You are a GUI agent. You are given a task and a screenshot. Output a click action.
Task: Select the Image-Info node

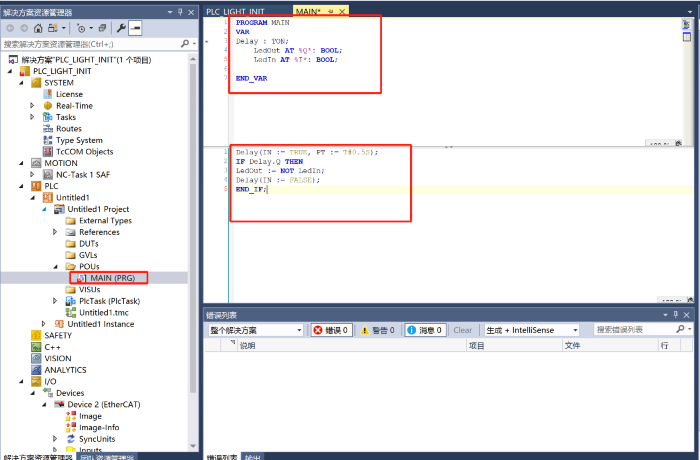tap(99, 427)
